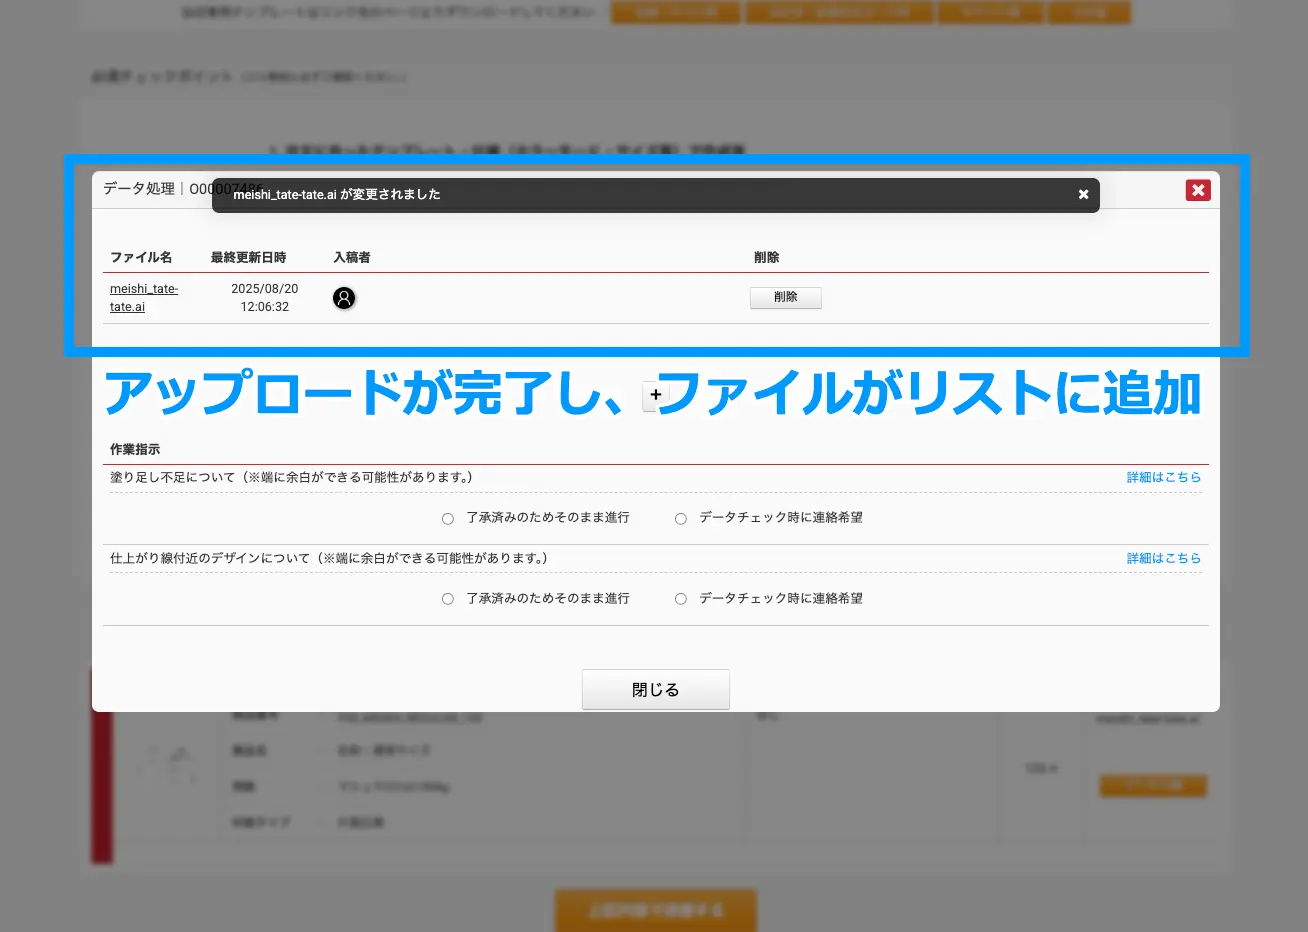Click the orange action button near the file name column
The image size is (1308, 932).
[1152, 786]
